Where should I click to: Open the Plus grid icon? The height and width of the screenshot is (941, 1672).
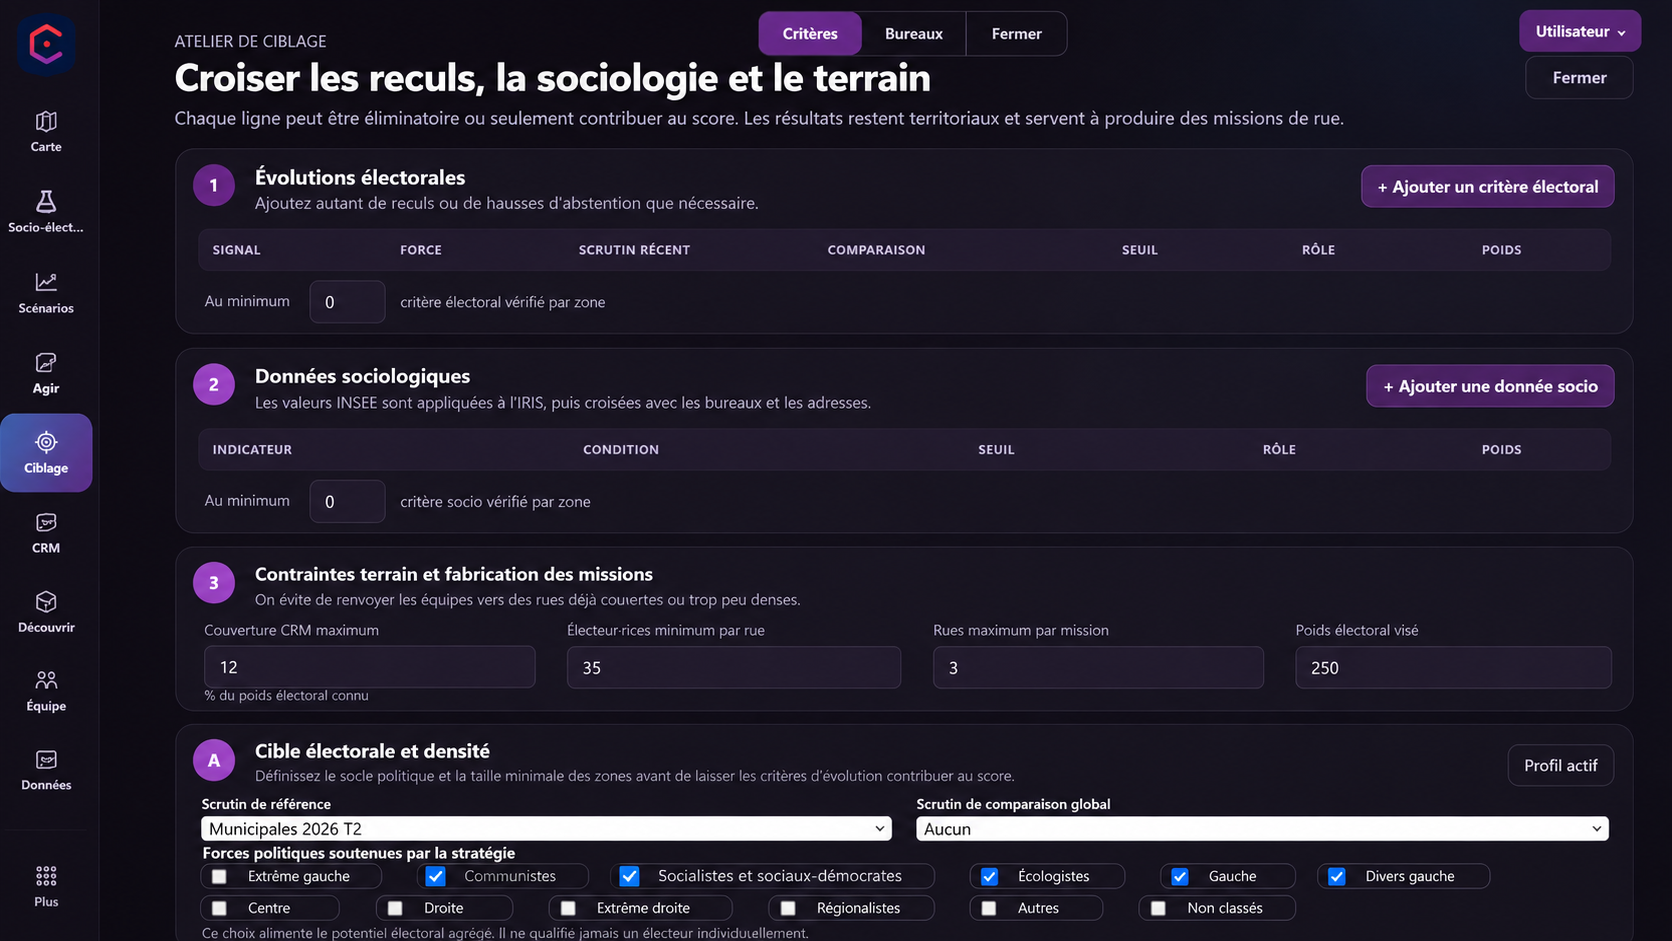46,877
